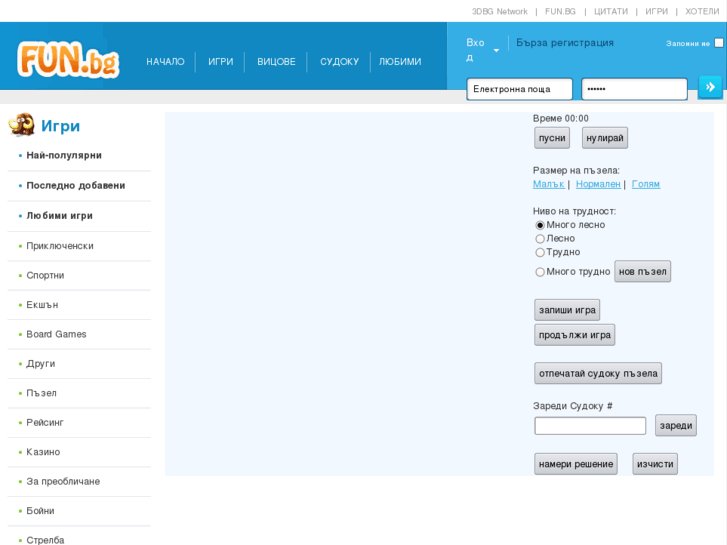Open the ХОТЕЛИ top link
Viewport: 727px width, 545px height.
tap(702, 12)
